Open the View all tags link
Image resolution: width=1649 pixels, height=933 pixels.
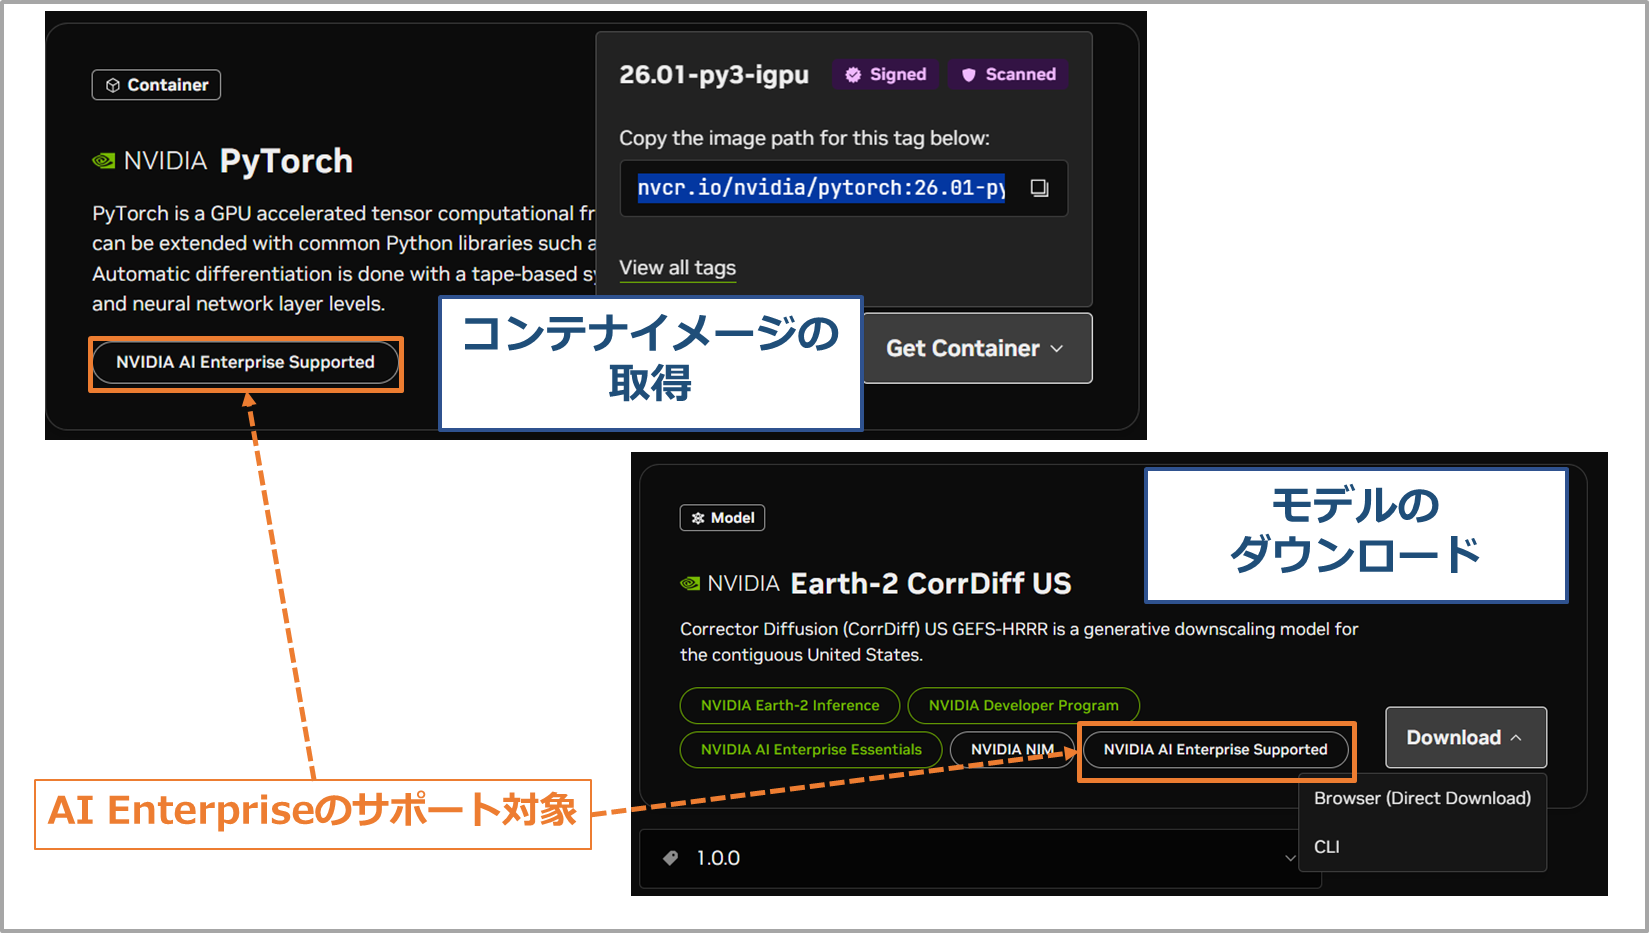677,268
